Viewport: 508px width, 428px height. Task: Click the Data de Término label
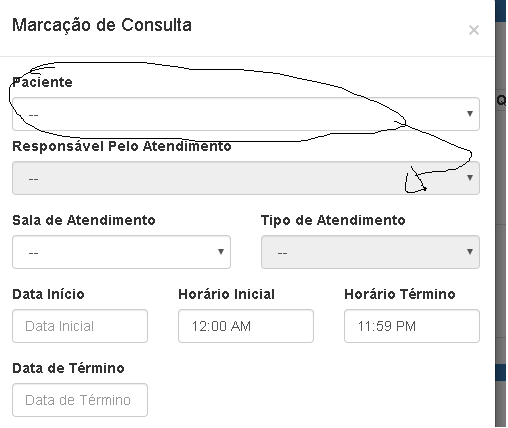pyautogui.click(x=68, y=368)
